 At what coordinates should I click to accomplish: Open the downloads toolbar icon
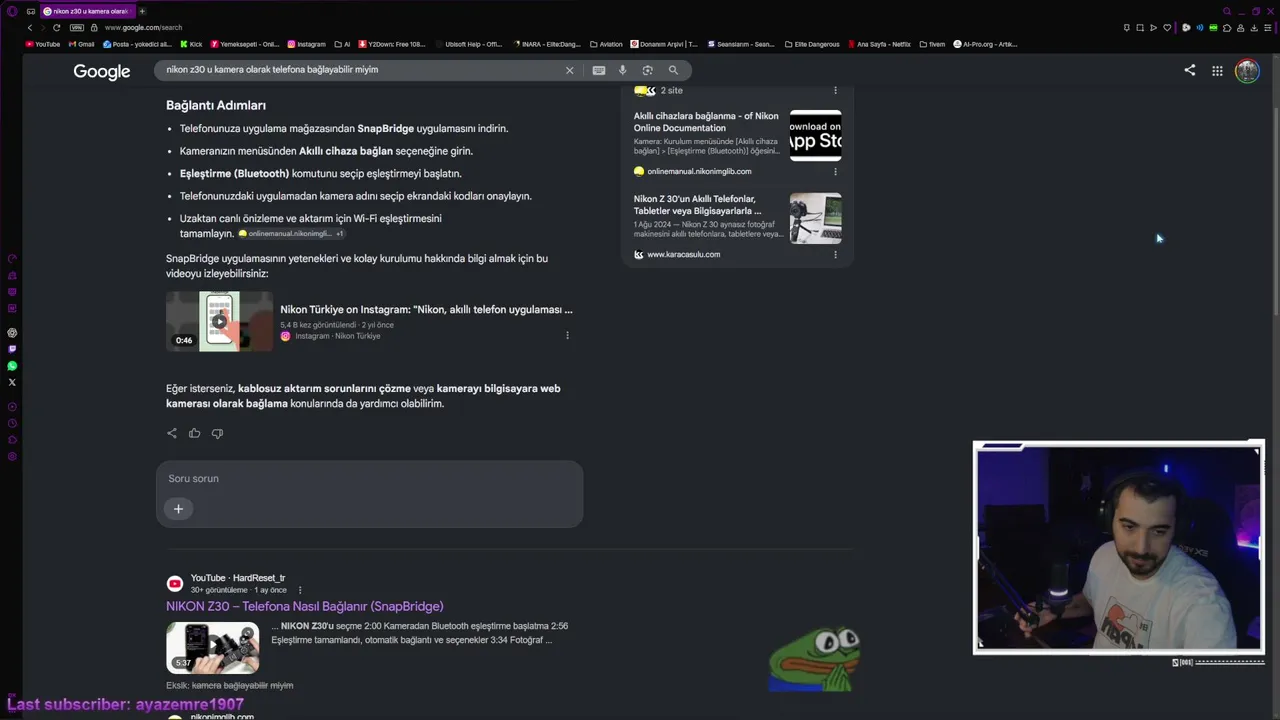[1254, 28]
